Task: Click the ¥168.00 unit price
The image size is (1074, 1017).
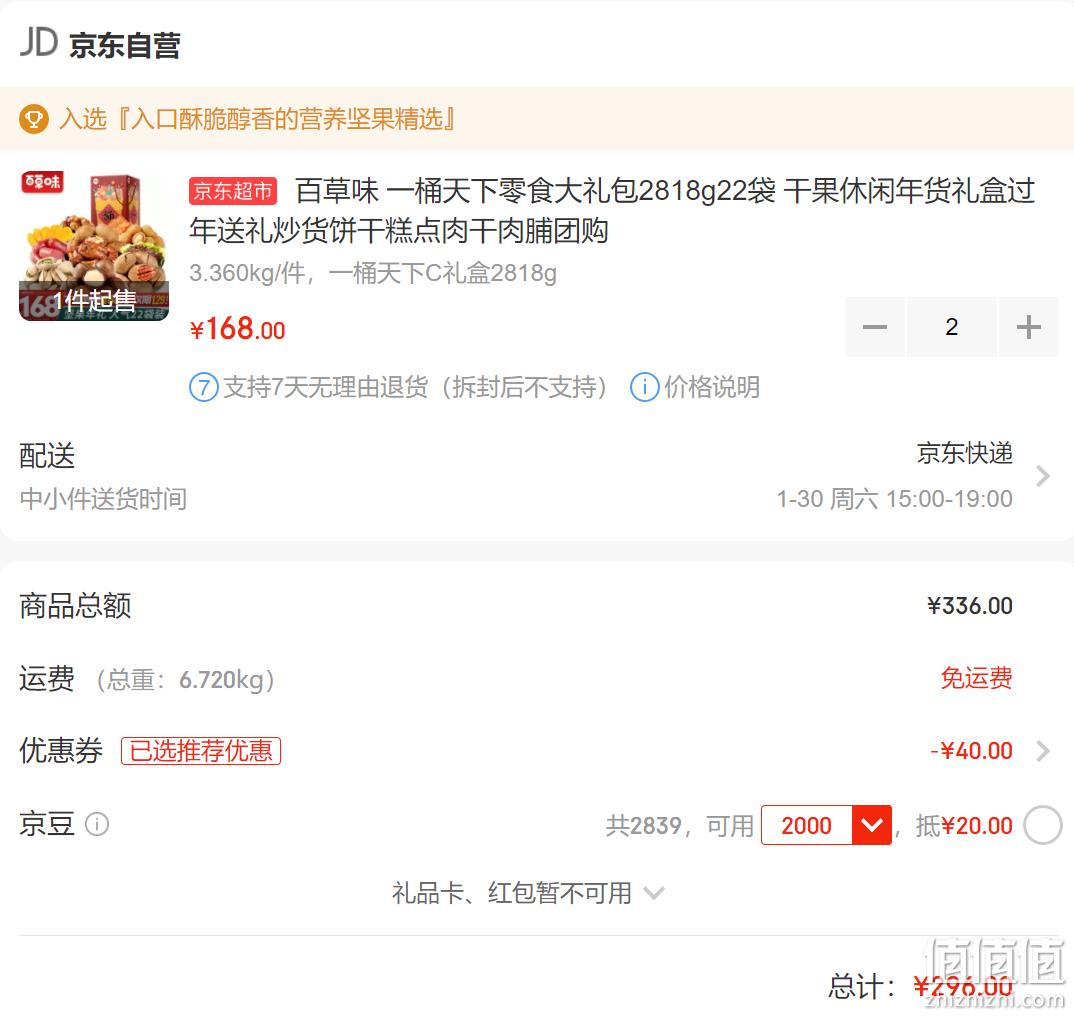Action: (x=237, y=329)
